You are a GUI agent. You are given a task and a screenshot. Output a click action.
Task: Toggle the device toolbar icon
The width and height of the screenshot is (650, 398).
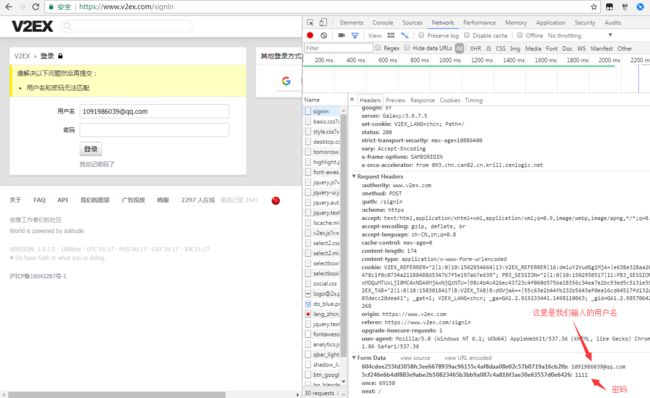pyautogui.click(x=323, y=22)
